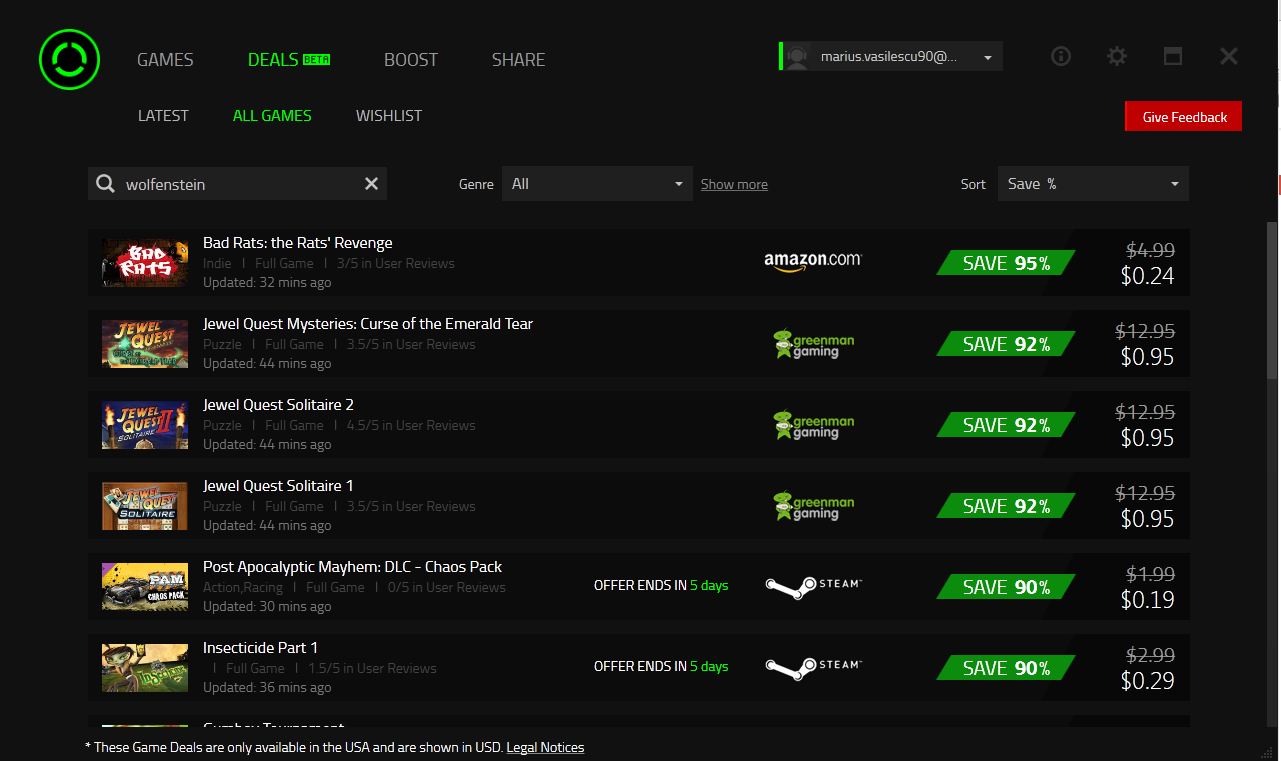Expand the account dropdown marius.vasilescu90
This screenshot has height=761, width=1281.
point(891,57)
